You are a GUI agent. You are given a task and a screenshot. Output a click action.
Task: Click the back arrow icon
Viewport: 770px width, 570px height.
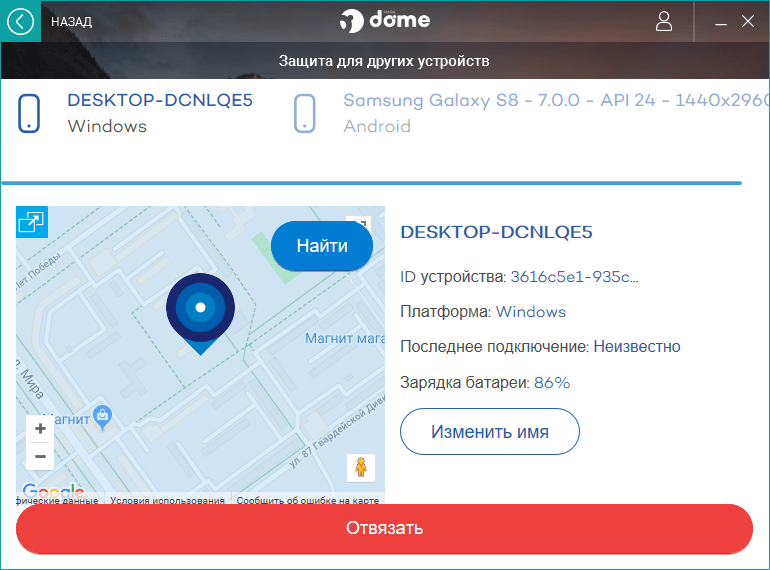20,22
